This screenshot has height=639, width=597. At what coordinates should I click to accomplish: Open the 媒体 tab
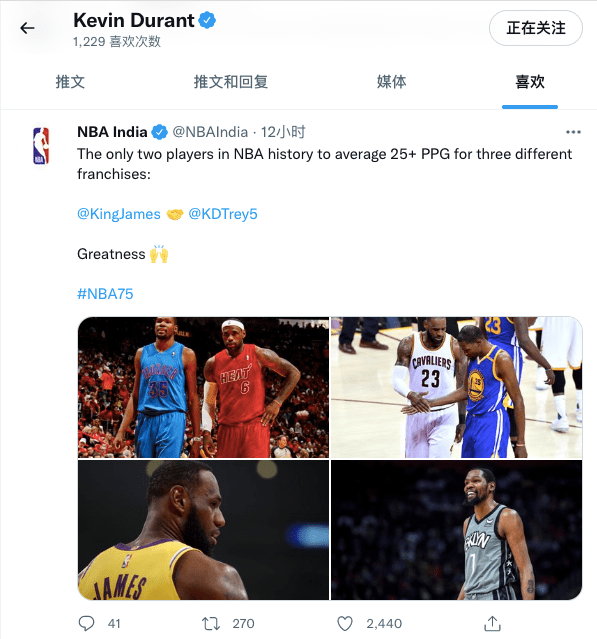pyautogui.click(x=391, y=82)
